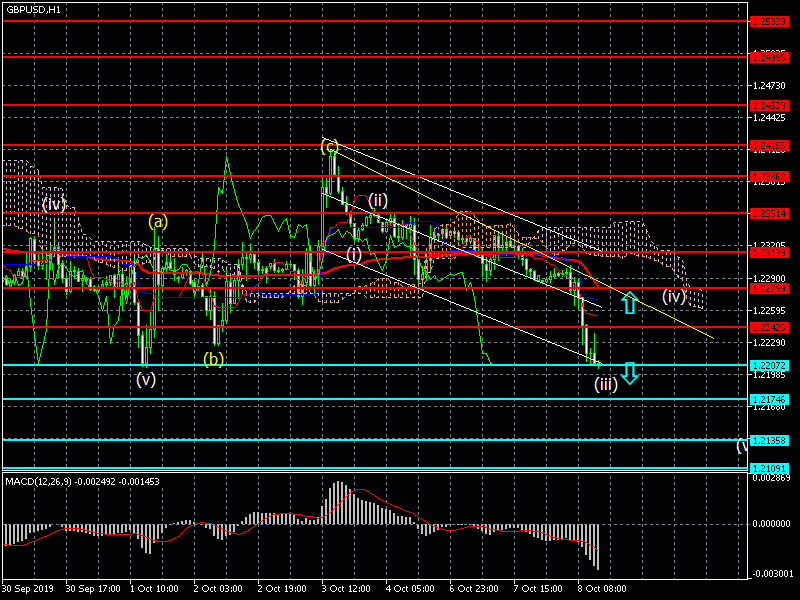800x600 pixels.
Task: Select the white (v) wave label
Action: click(146, 379)
